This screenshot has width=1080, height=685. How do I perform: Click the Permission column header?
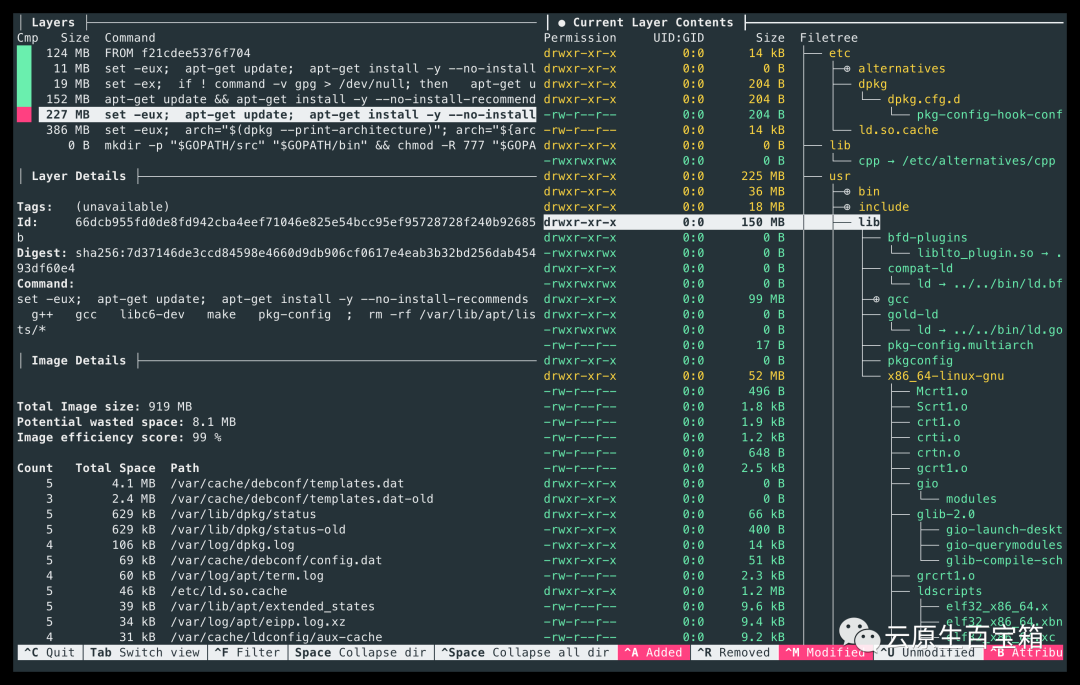click(580, 38)
